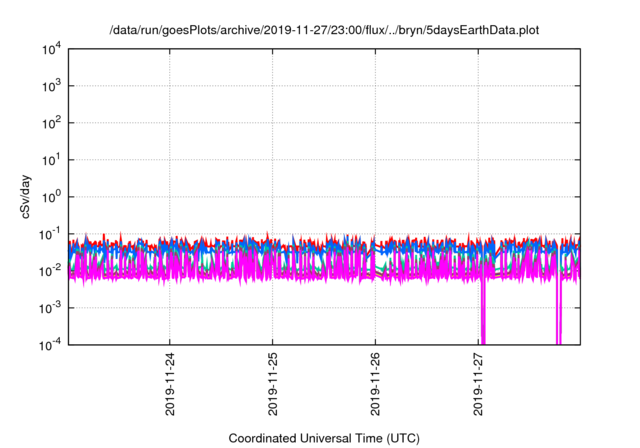Click the Coordinated Universal Time (UTC) axis label
Image resolution: width=640 pixels, height=448 pixels.
[x=324, y=438]
